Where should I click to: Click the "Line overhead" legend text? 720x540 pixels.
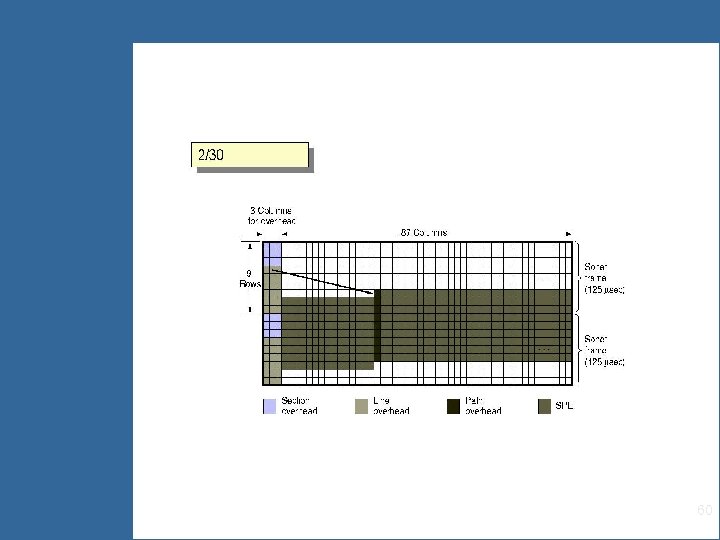click(x=391, y=406)
